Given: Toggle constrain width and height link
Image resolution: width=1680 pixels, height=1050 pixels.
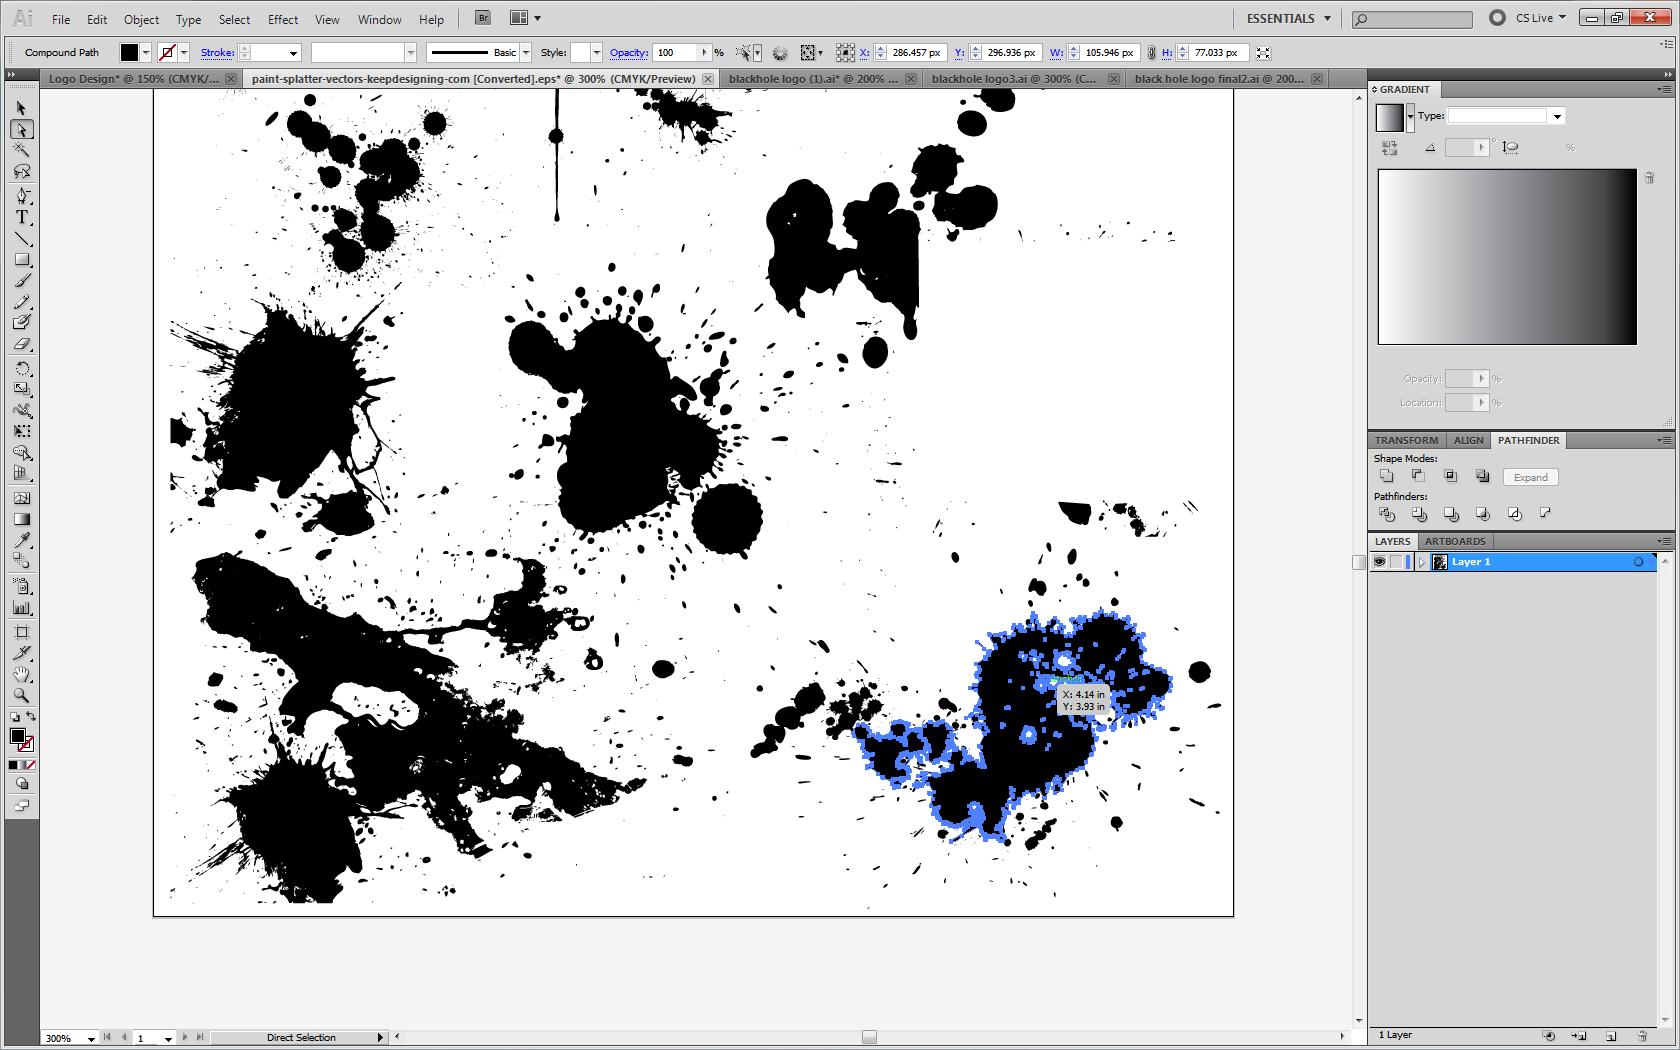Looking at the screenshot, I should tap(1152, 53).
